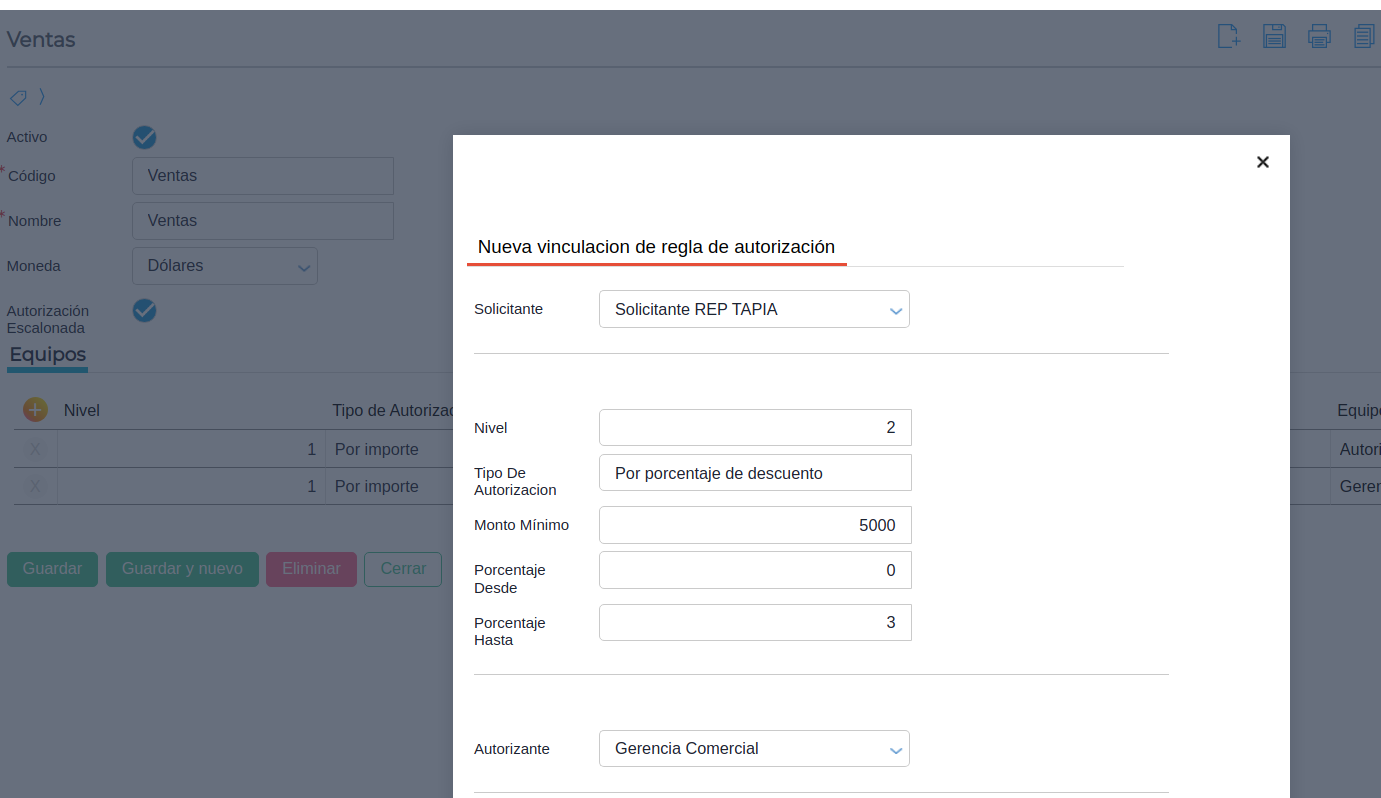Click the Eliminar button
1381x798 pixels.
coord(311,569)
